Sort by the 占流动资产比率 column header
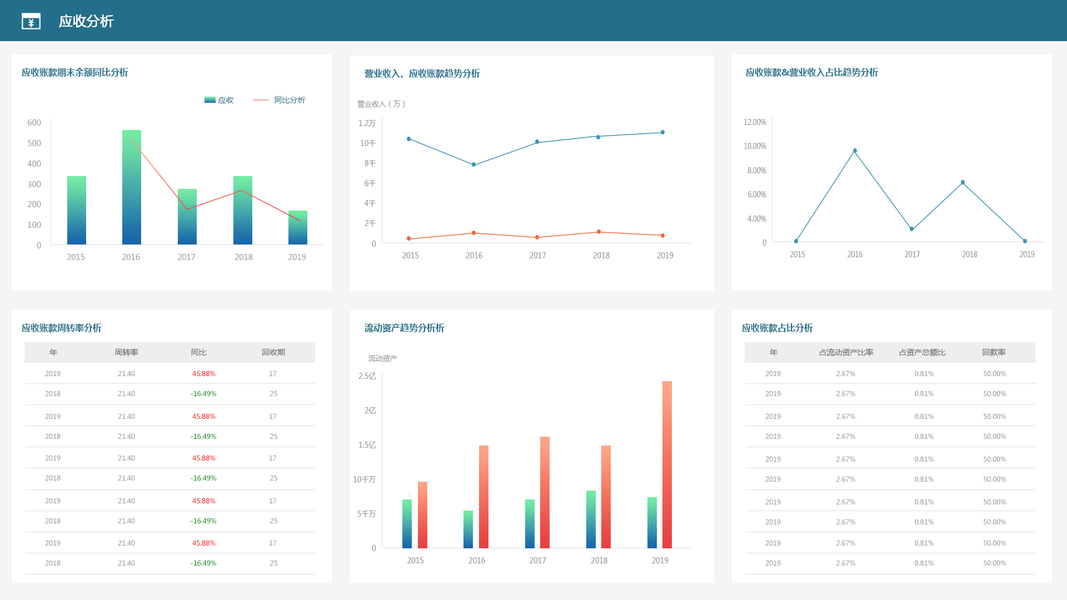 click(846, 352)
